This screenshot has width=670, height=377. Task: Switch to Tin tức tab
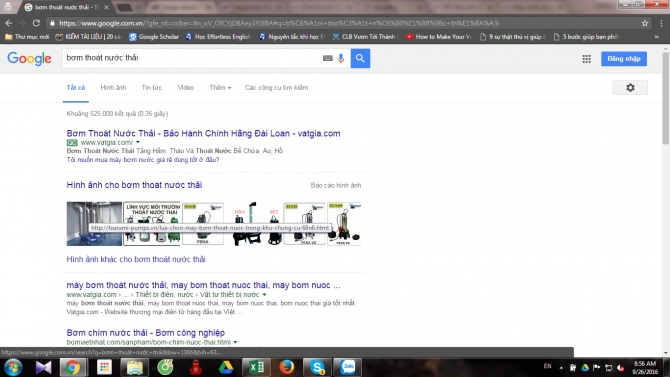coord(152,88)
